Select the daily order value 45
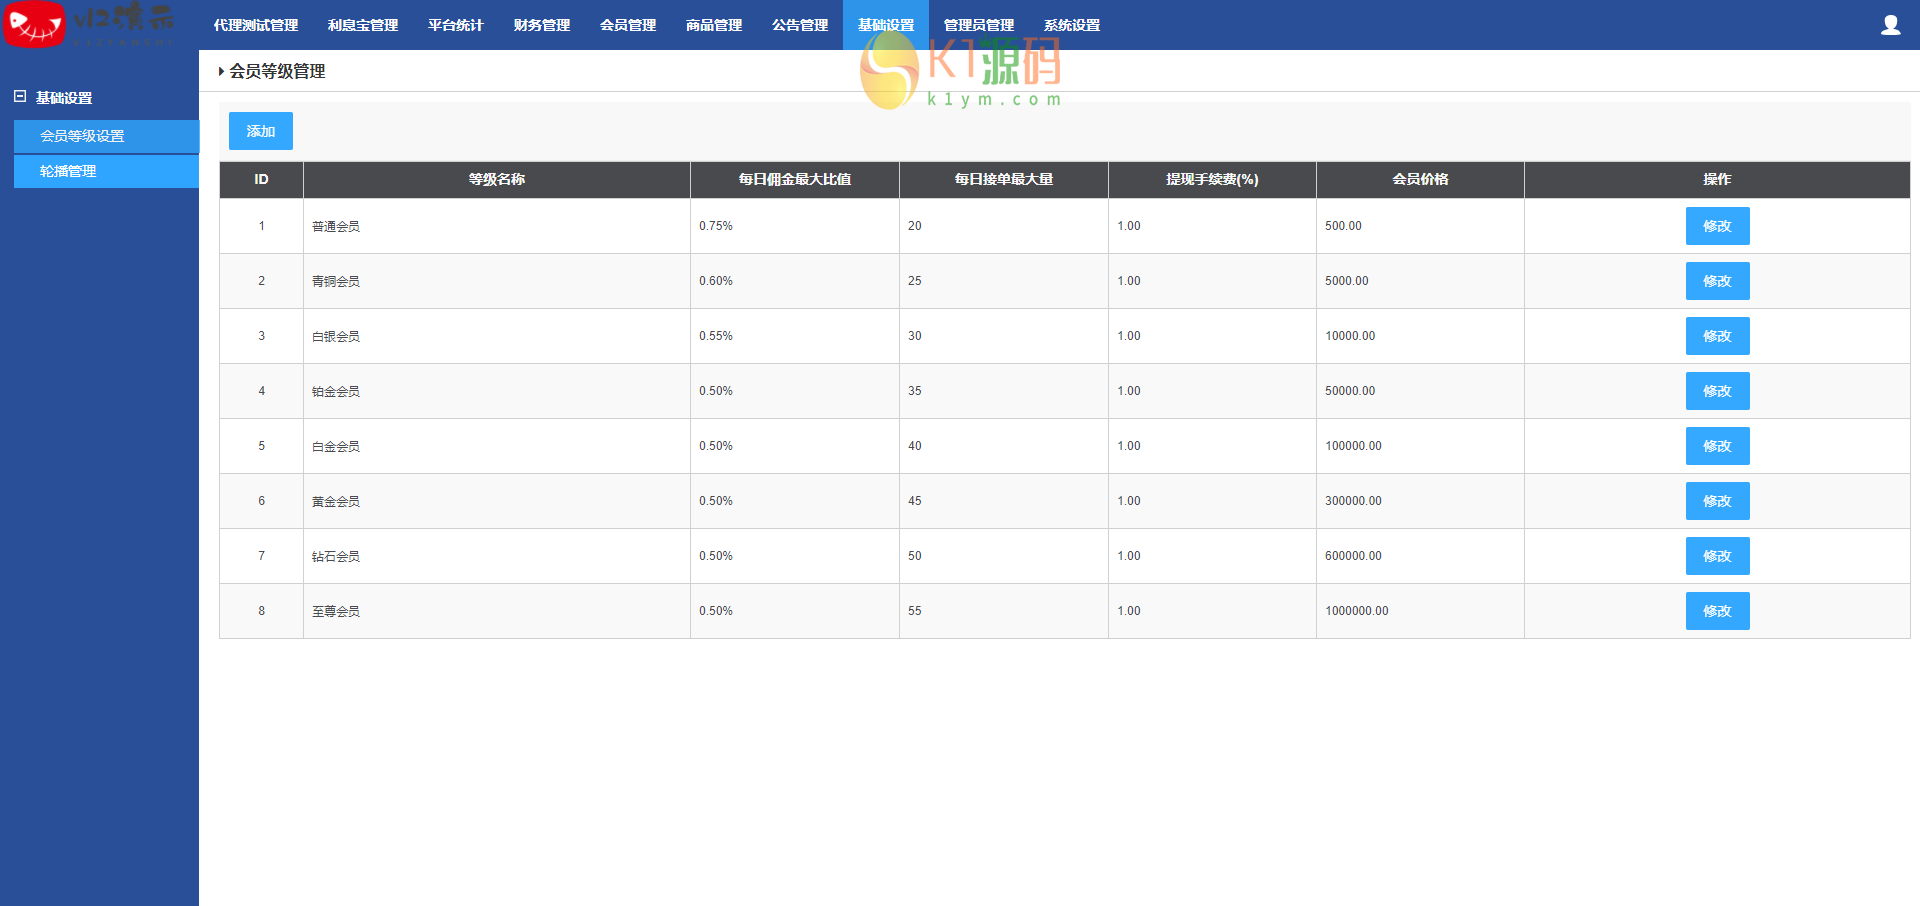The image size is (1920, 906). point(915,501)
